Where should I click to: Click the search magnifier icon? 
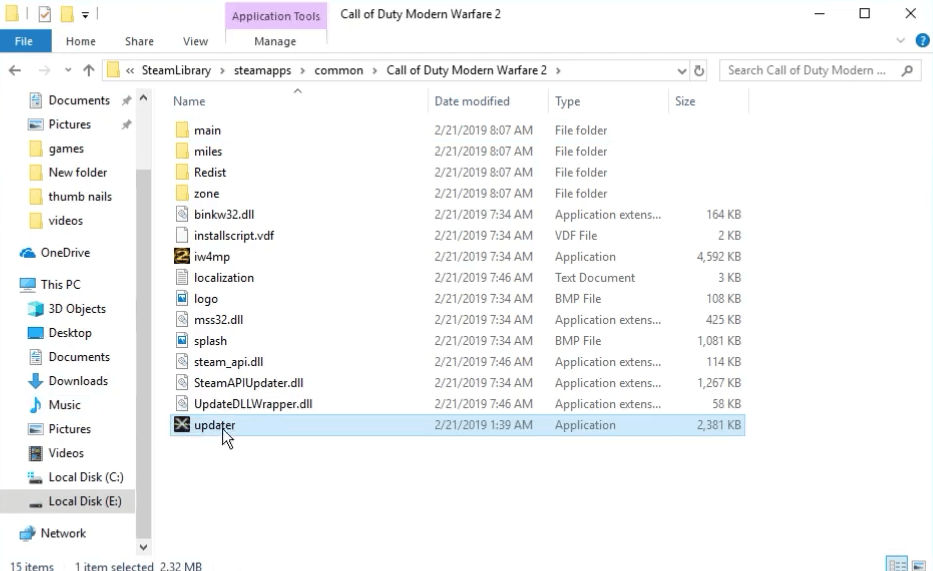907,70
